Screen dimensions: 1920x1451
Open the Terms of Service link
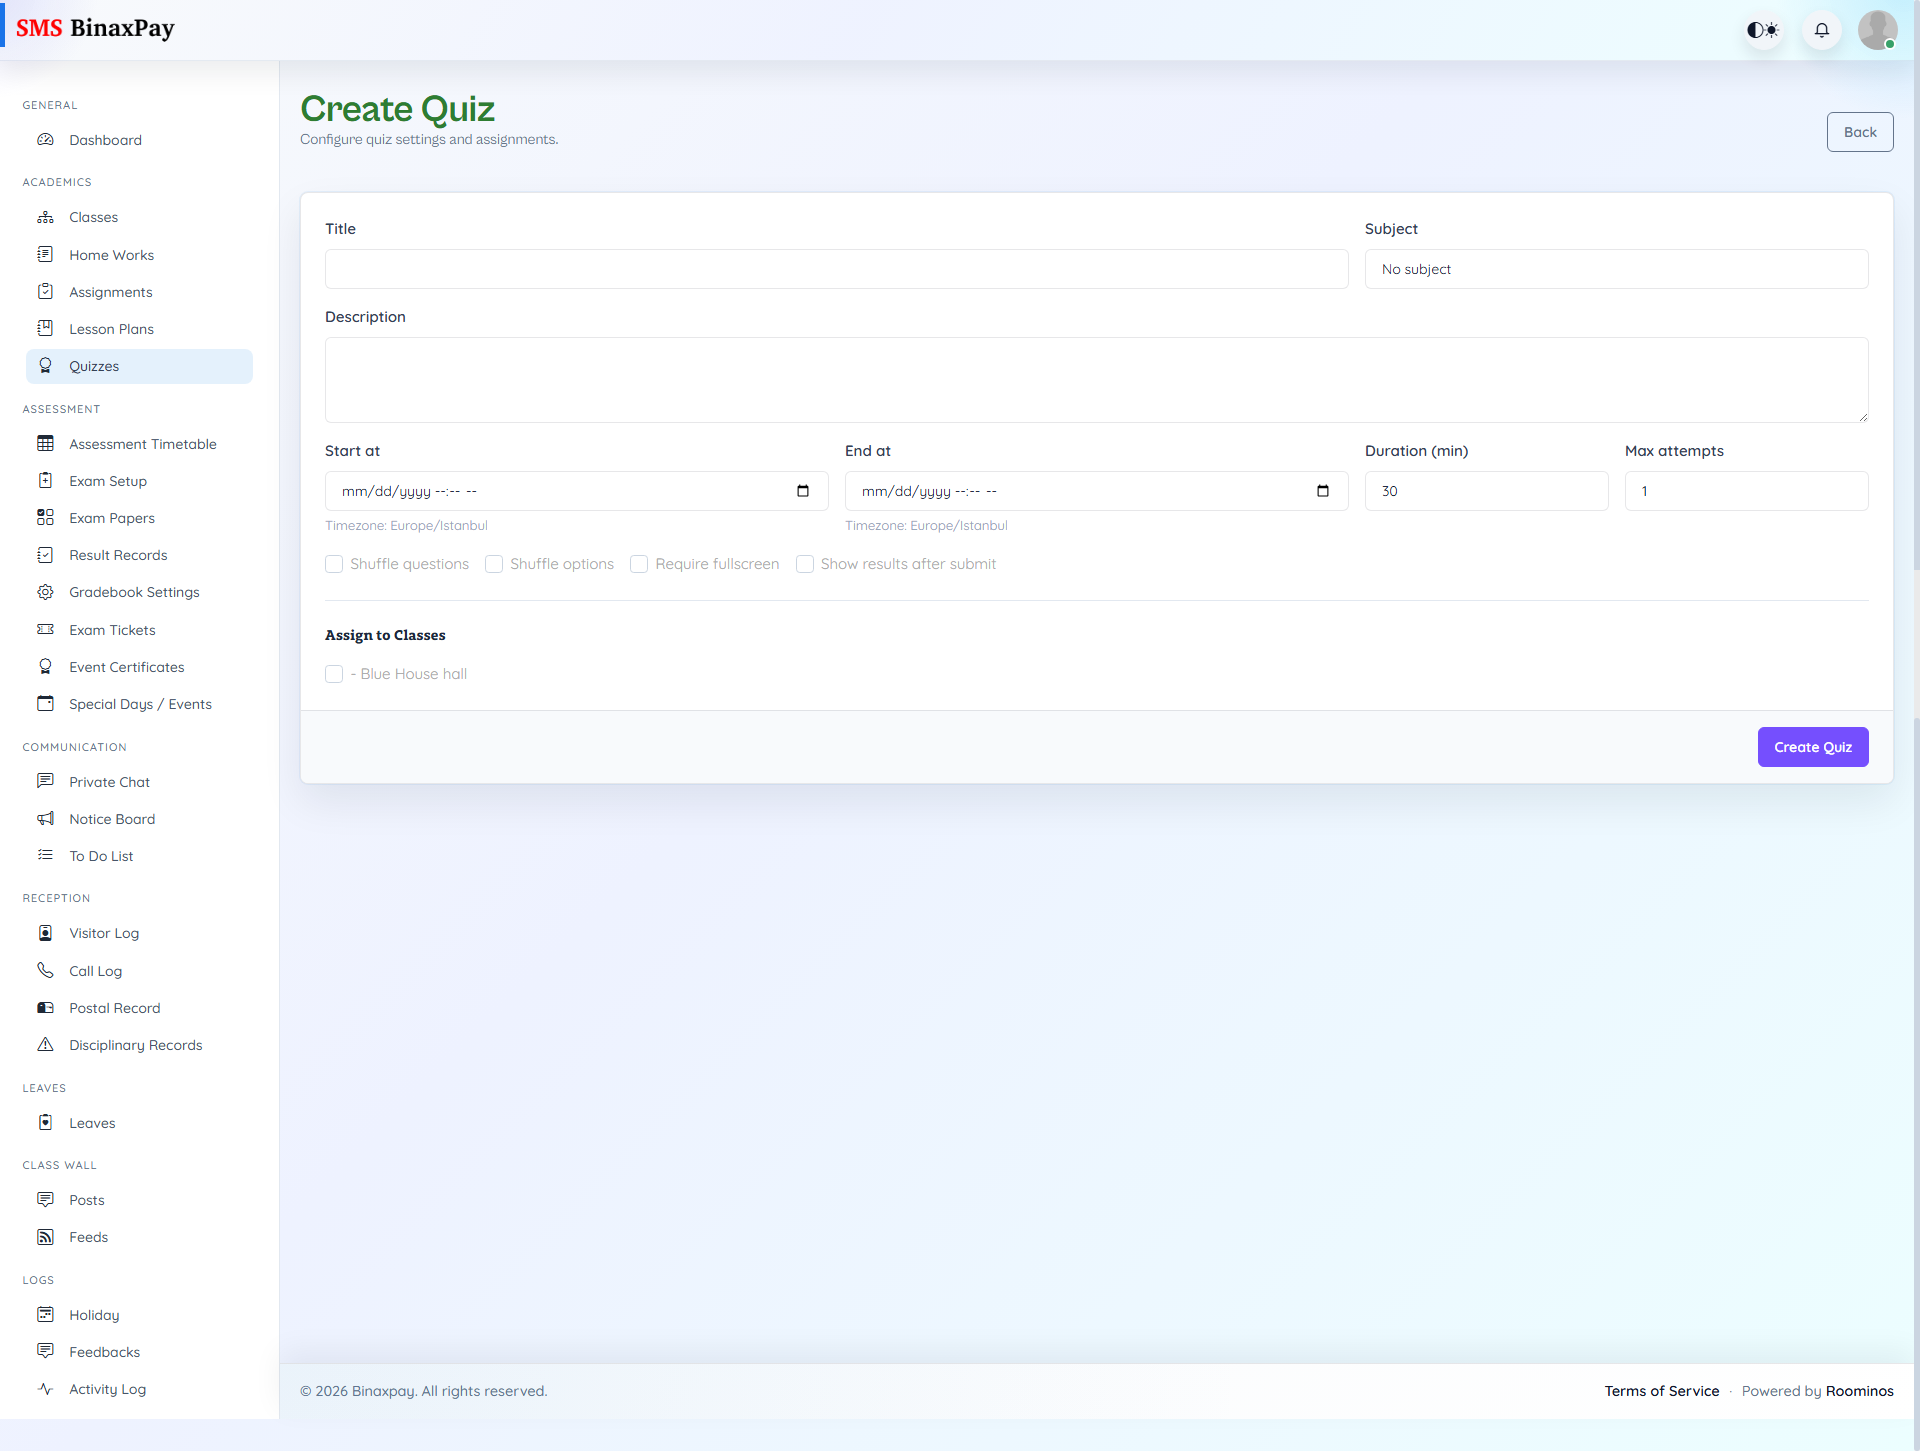pyautogui.click(x=1662, y=1390)
